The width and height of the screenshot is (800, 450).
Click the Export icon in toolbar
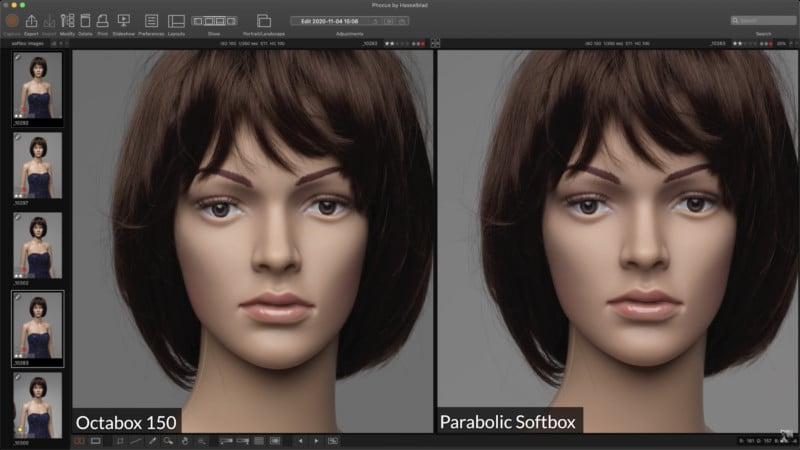point(31,21)
